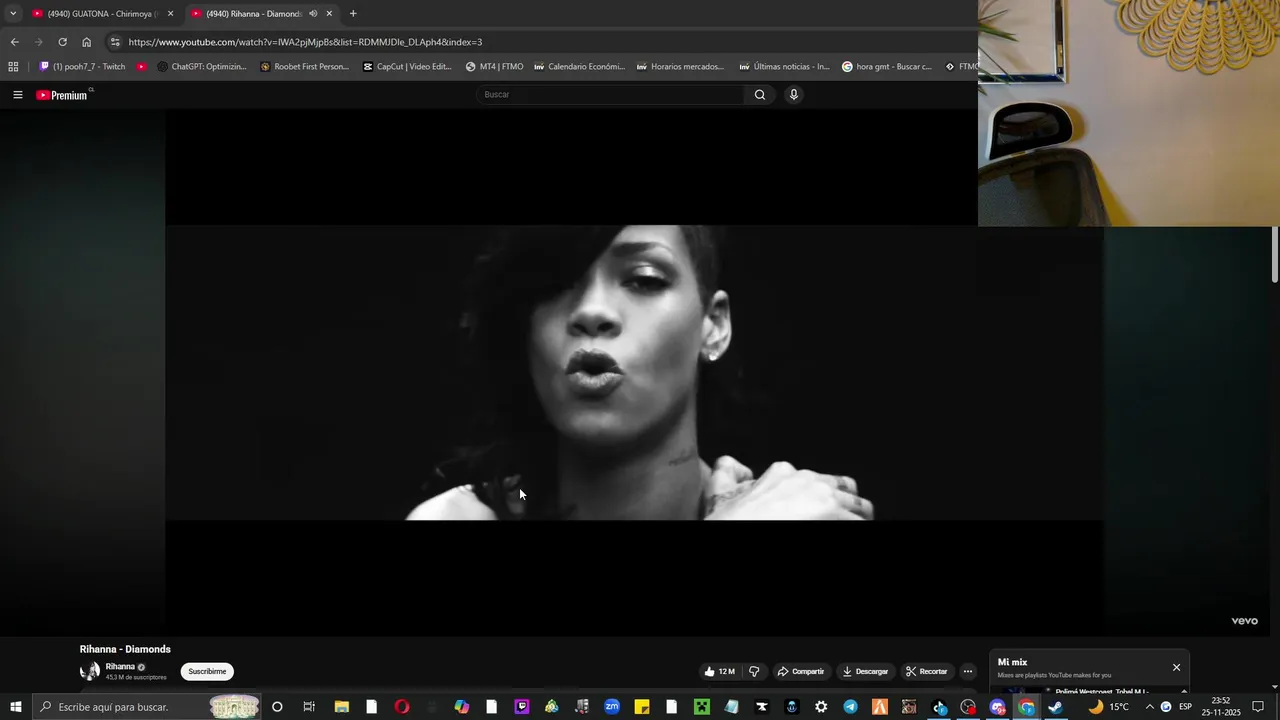1280x720 pixels.
Task: Dislike the video with thumbs down
Action: click(754, 672)
